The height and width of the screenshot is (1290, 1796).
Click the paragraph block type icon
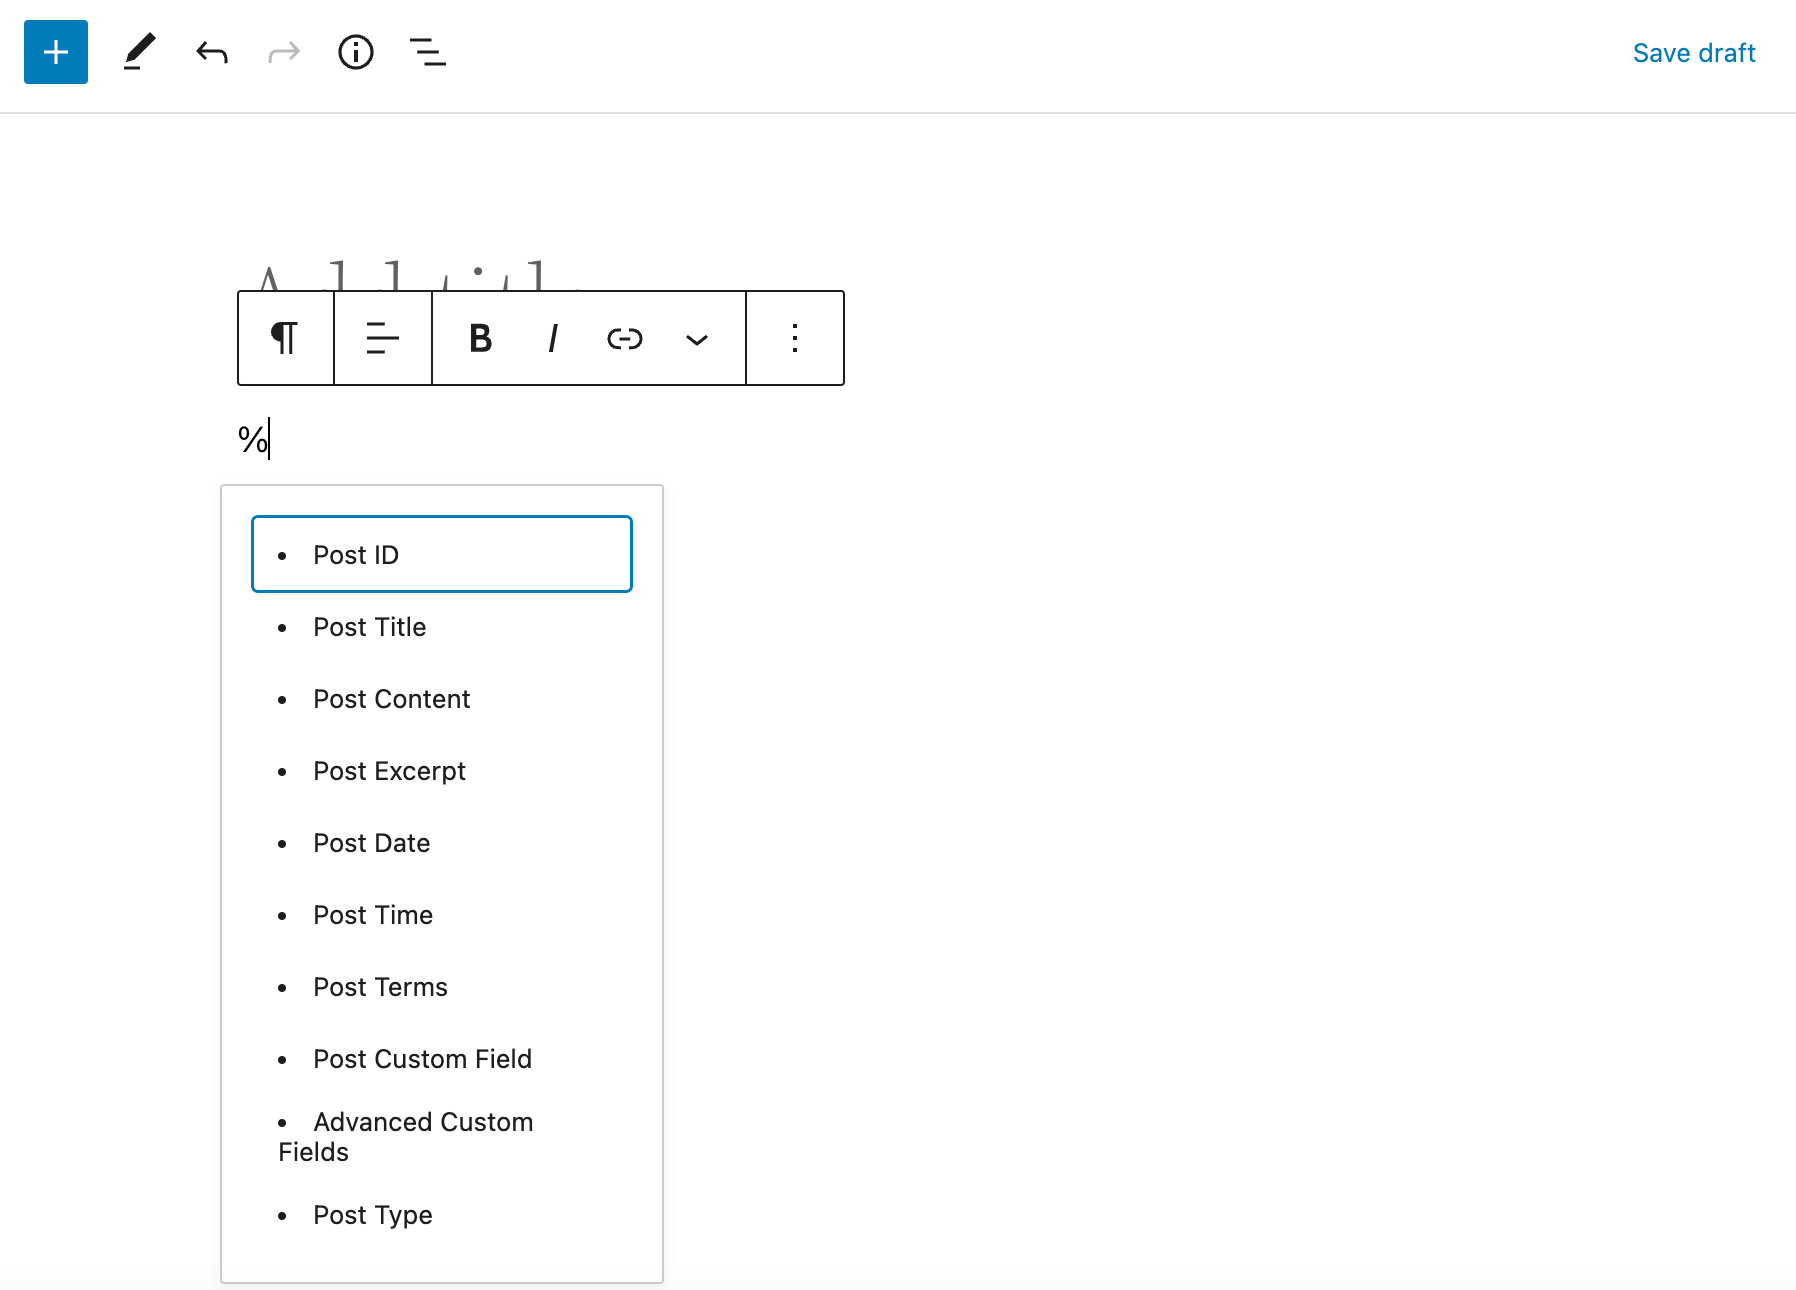click(x=284, y=338)
